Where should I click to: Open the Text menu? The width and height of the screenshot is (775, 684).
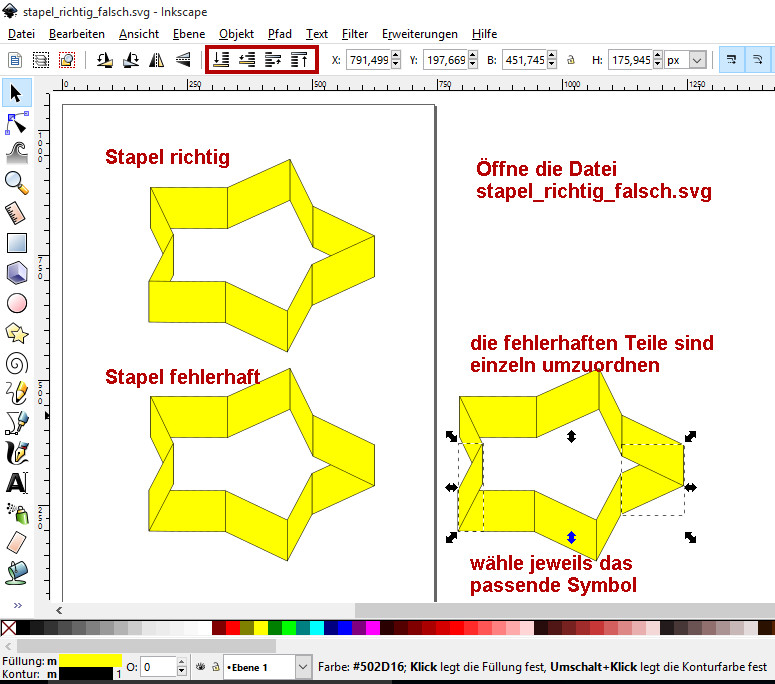tap(317, 34)
